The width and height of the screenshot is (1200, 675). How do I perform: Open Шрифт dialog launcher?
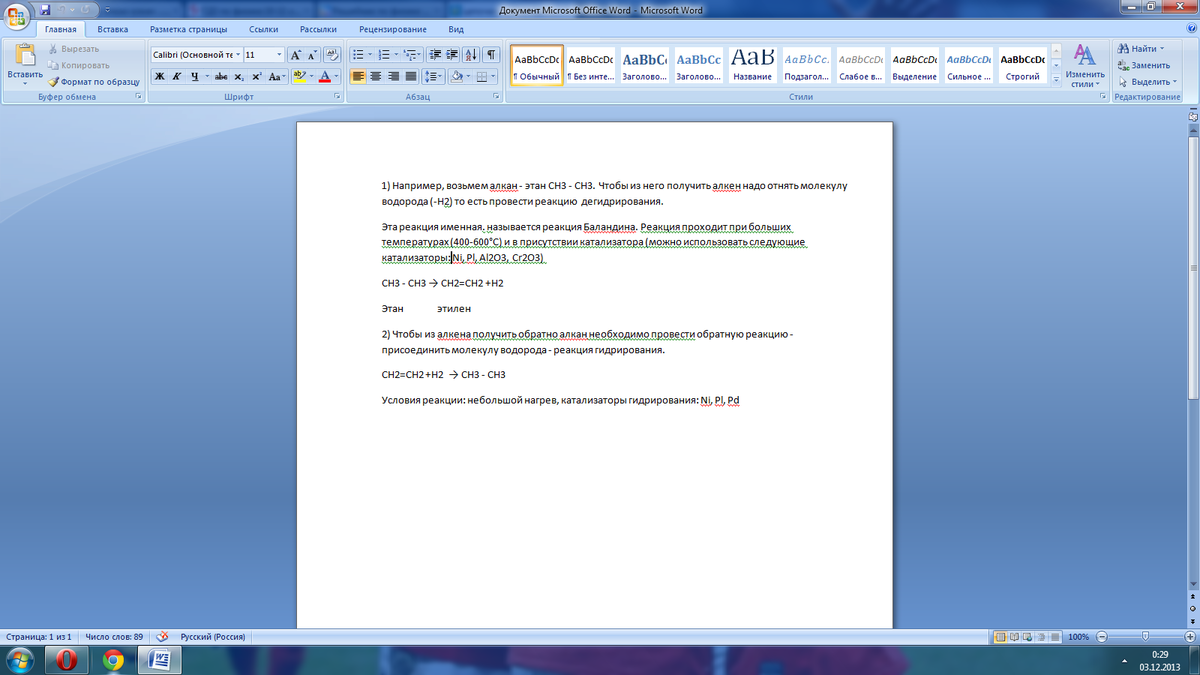coord(337,97)
